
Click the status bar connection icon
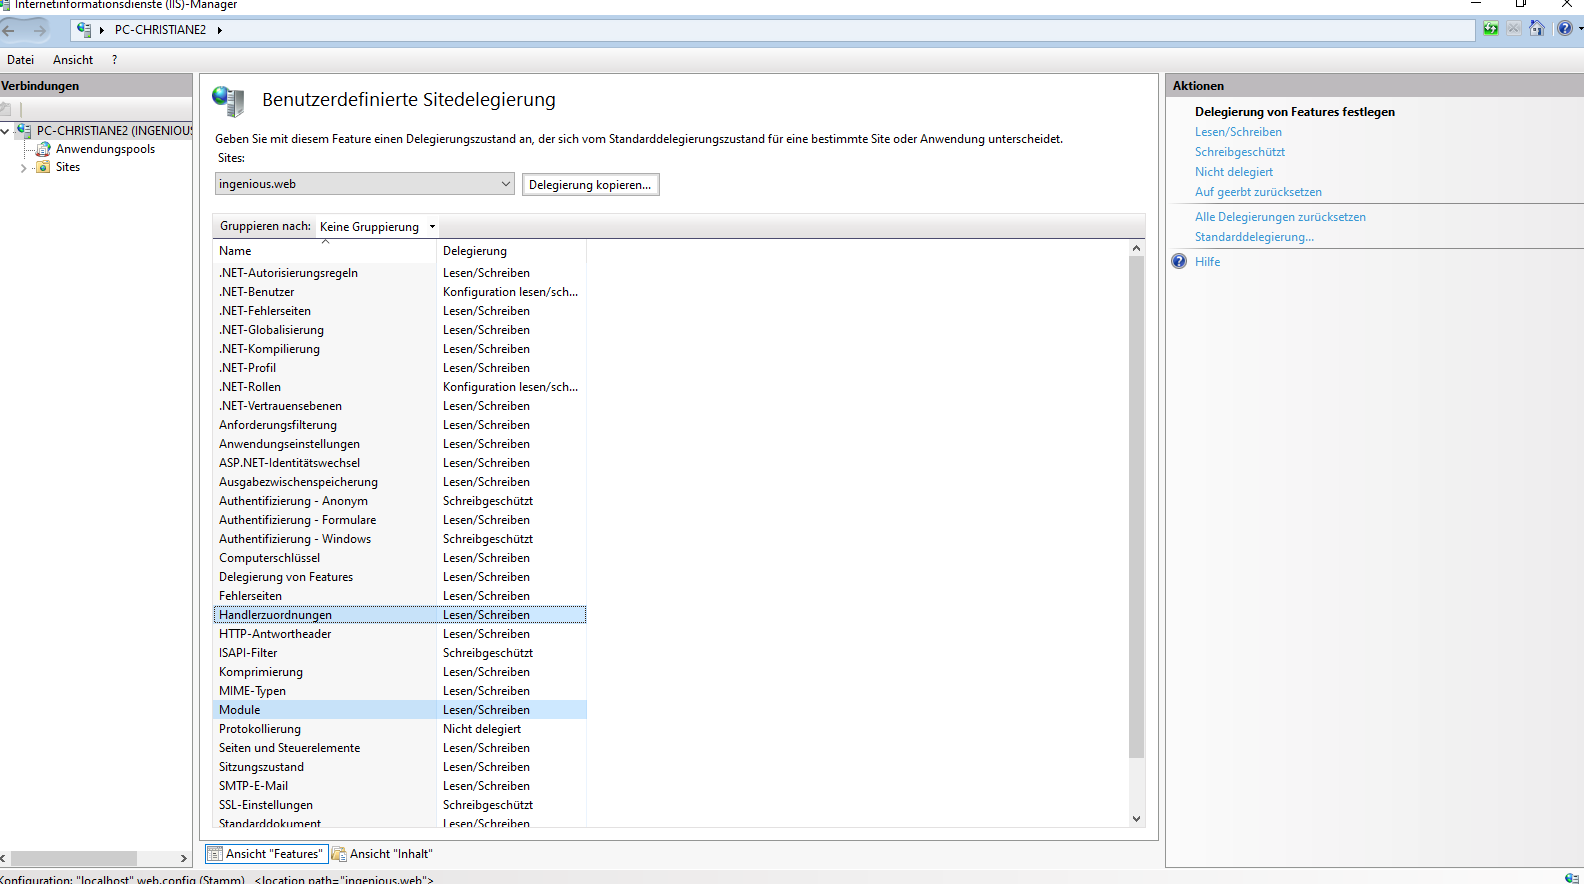point(1572,878)
